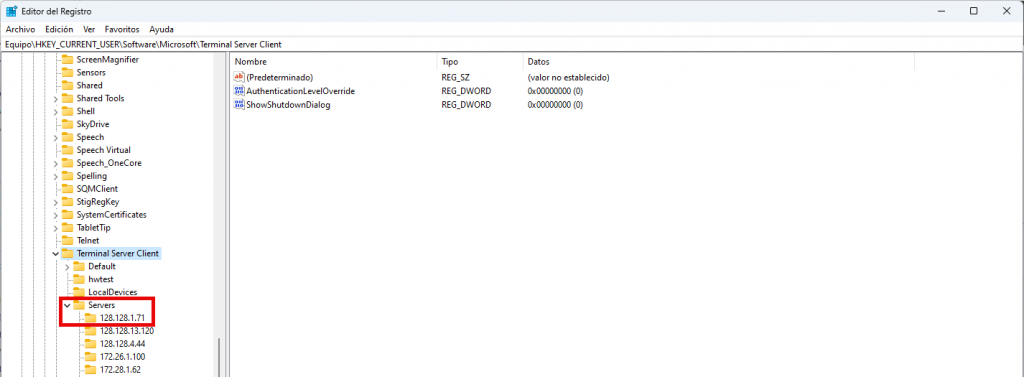The image size is (1024, 377).
Task: Click the registry path address bar
Action: coord(512,44)
